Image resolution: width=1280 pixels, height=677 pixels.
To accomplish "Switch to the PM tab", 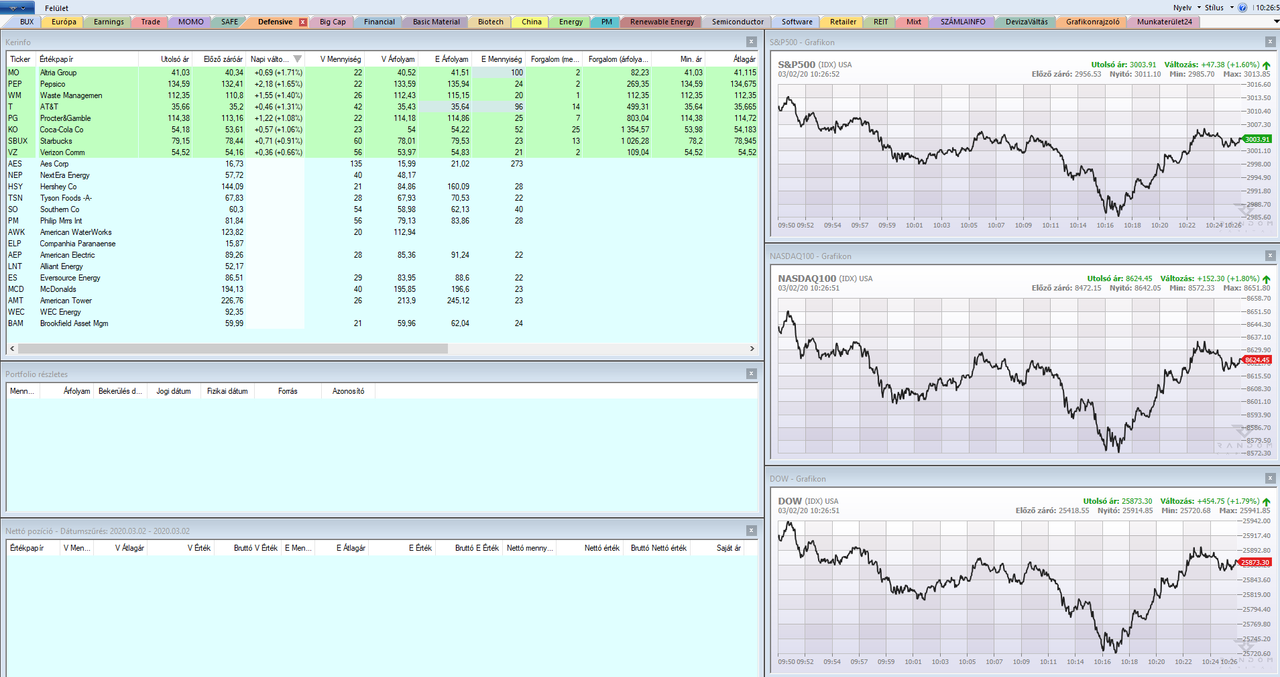I will coord(606,21).
